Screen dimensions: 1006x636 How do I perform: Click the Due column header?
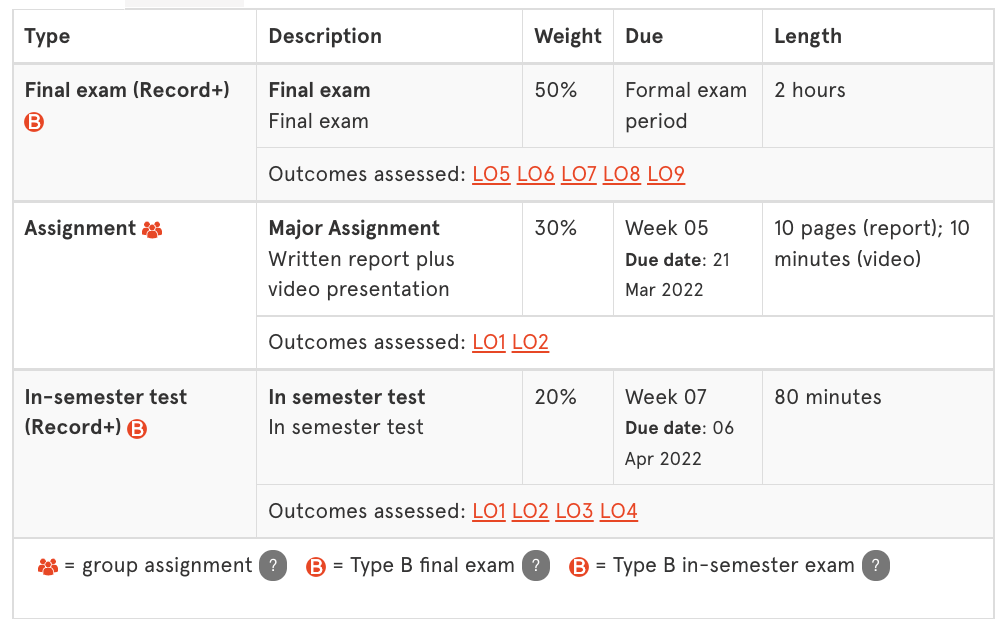pyautogui.click(x=643, y=36)
